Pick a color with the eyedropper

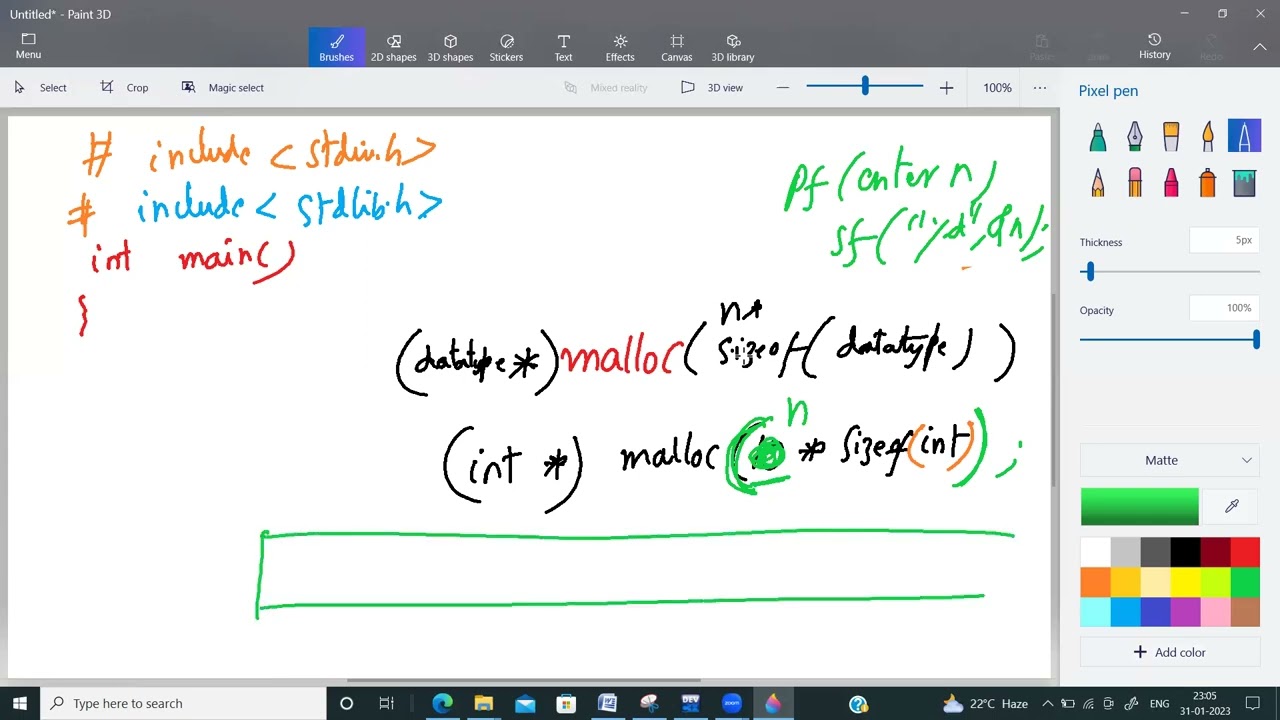click(x=1232, y=507)
